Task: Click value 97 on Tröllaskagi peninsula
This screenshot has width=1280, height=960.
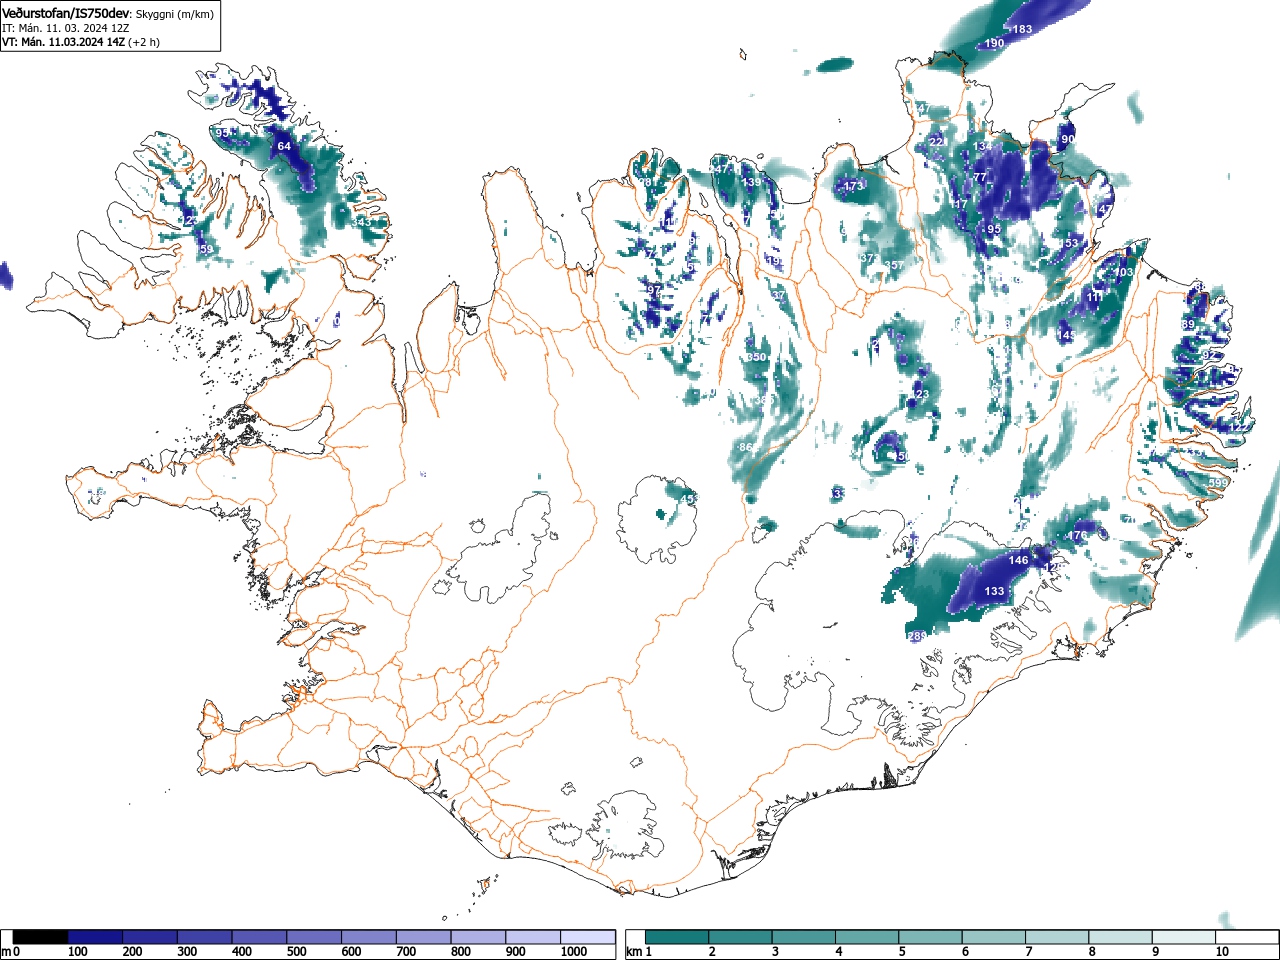Action: pyautogui.click(x=654, y=289)
